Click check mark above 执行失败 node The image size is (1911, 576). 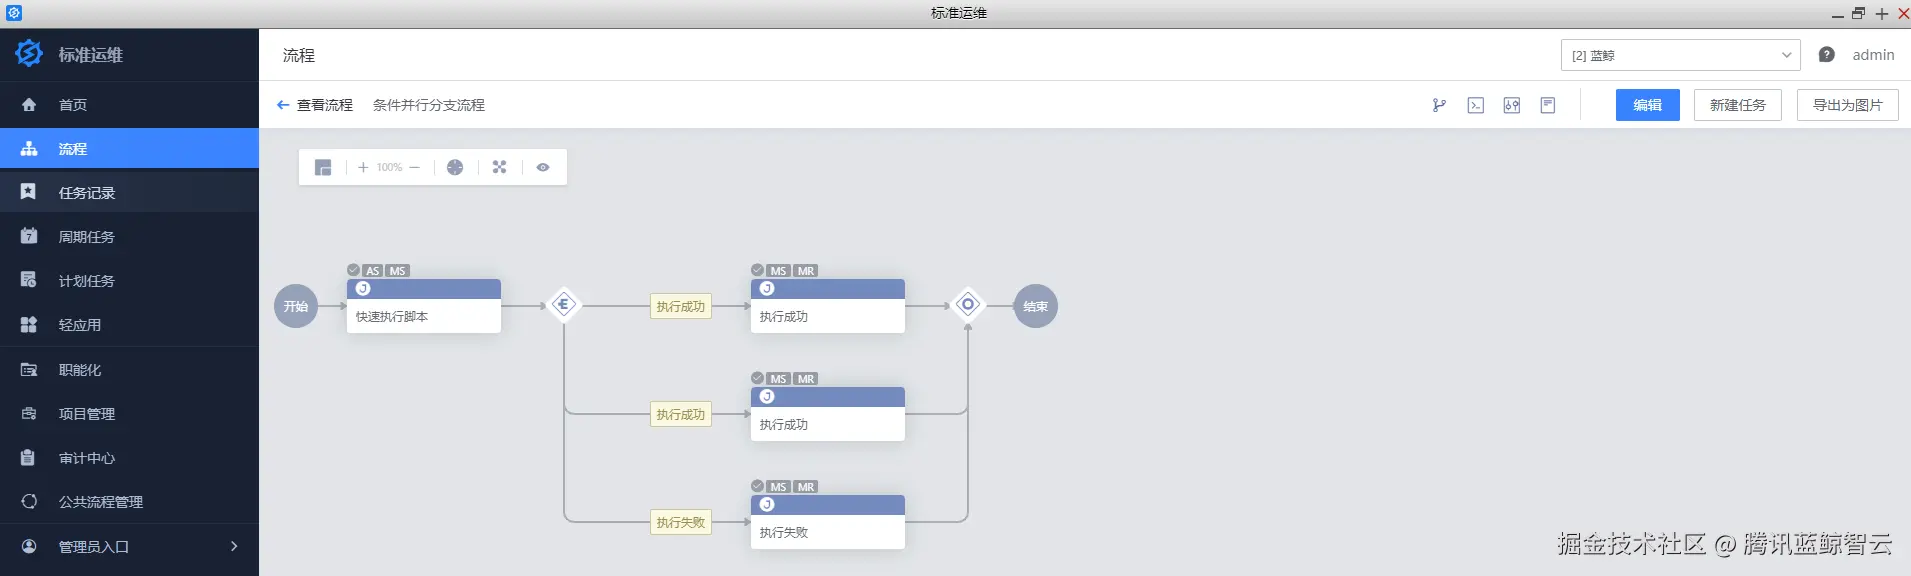click(x=758, y=486)
